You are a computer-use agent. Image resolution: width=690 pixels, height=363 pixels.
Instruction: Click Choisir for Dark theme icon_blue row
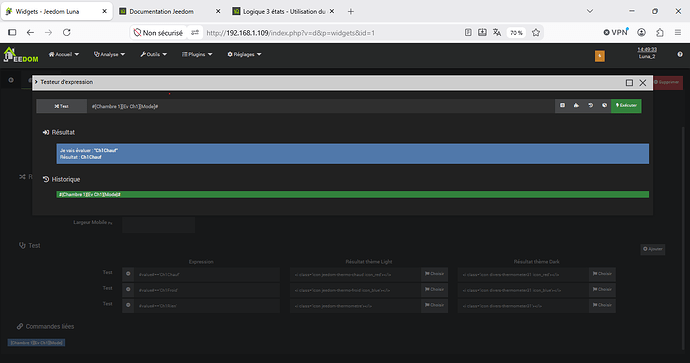602,290
